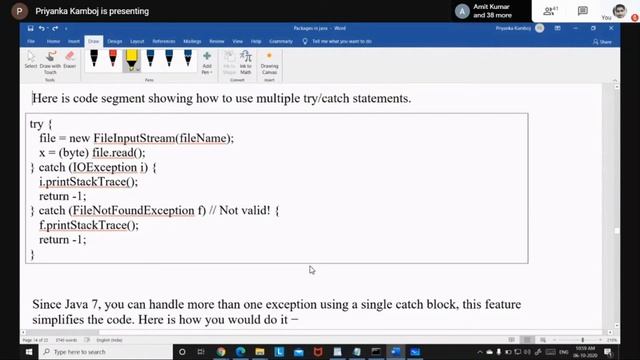Pick the Eraser tool
Viewport: 640px width, 360px height.
[x=70, y=60]
